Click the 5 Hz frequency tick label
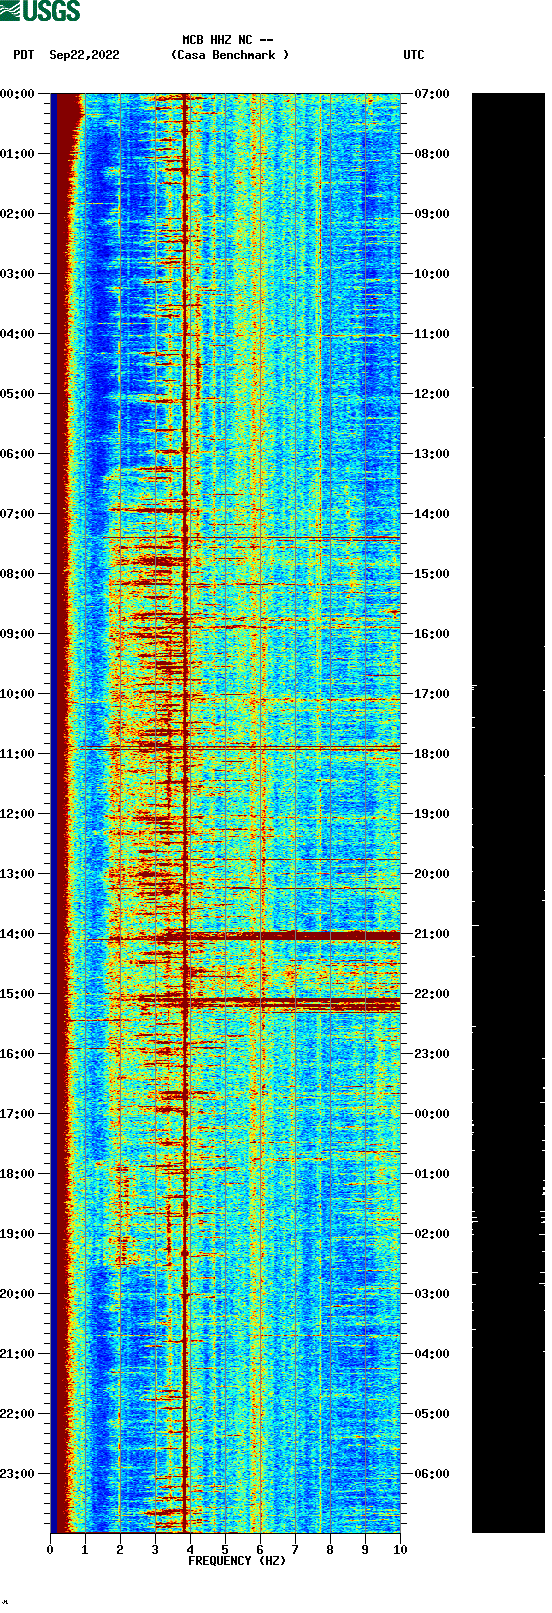 click(225, 1550)
